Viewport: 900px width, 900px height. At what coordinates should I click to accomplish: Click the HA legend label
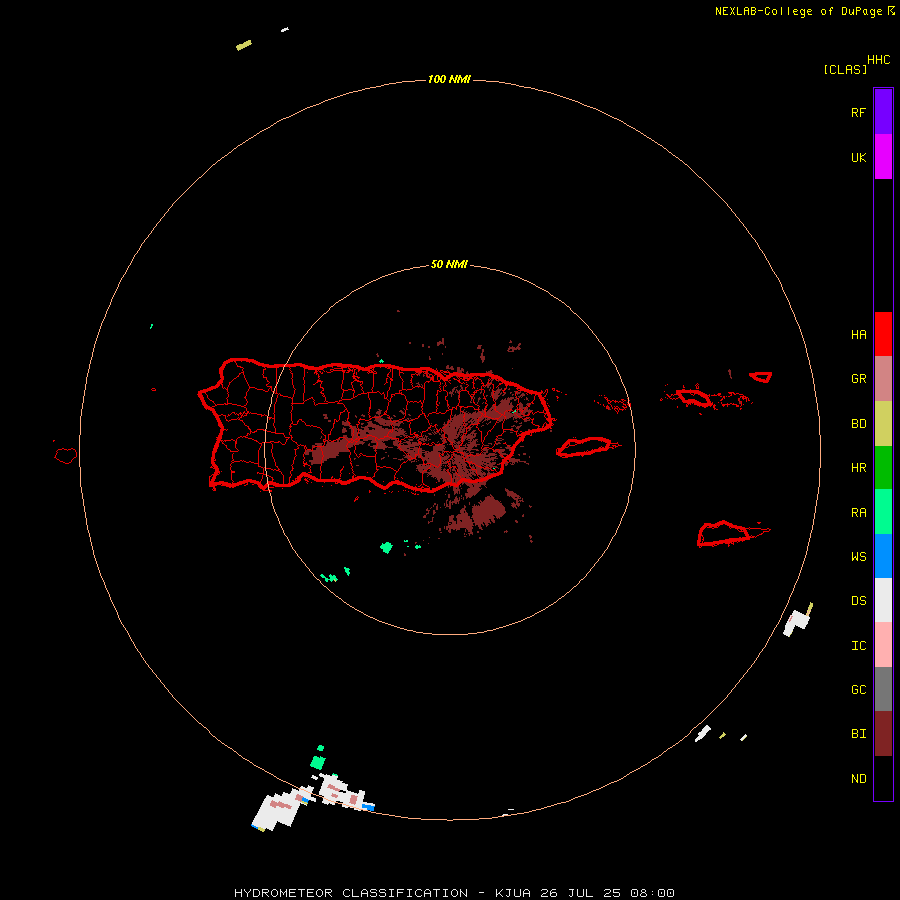858,335
